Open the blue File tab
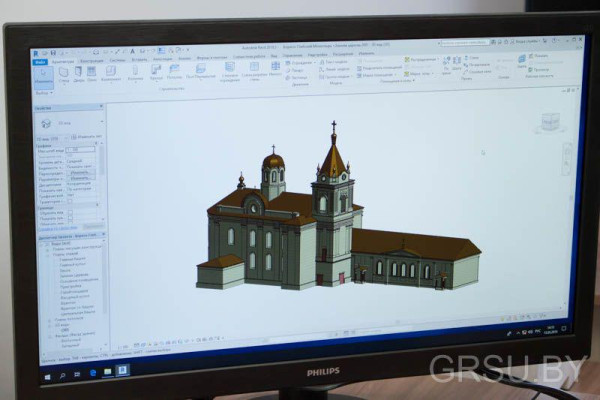The image size is (600, 400). [x=41, y=62]
